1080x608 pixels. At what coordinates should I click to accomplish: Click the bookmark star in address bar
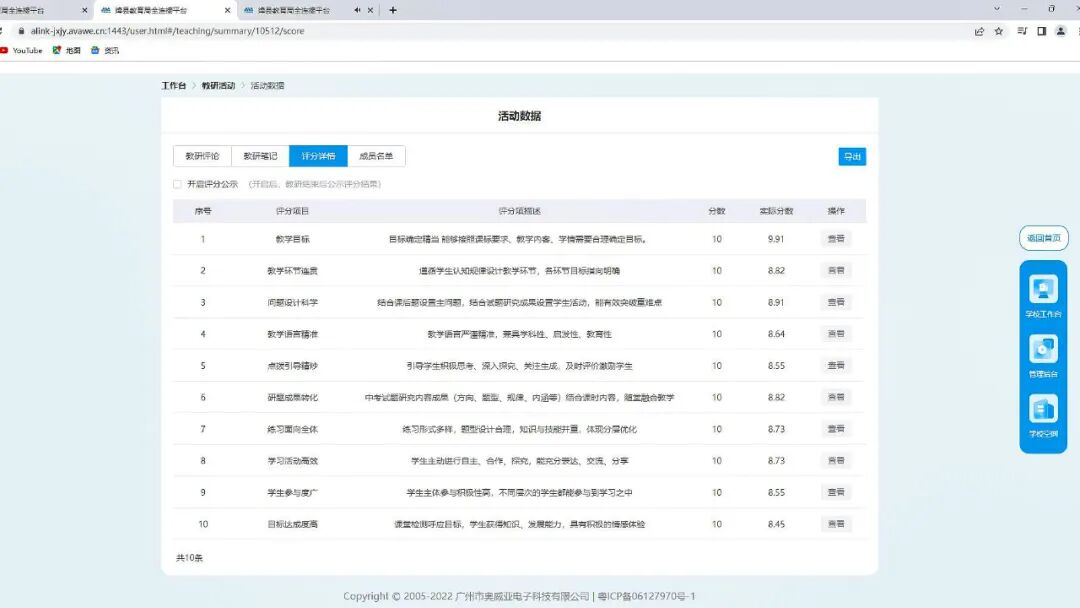click(x=999, y=31)
